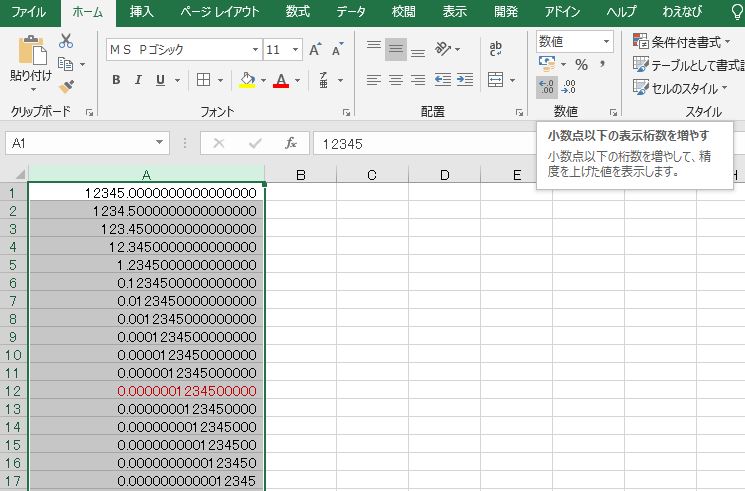The image size is (745, 491).
Task: Switch to the 表示 tab
Action: pyautogui.click(x=455, y=11)
